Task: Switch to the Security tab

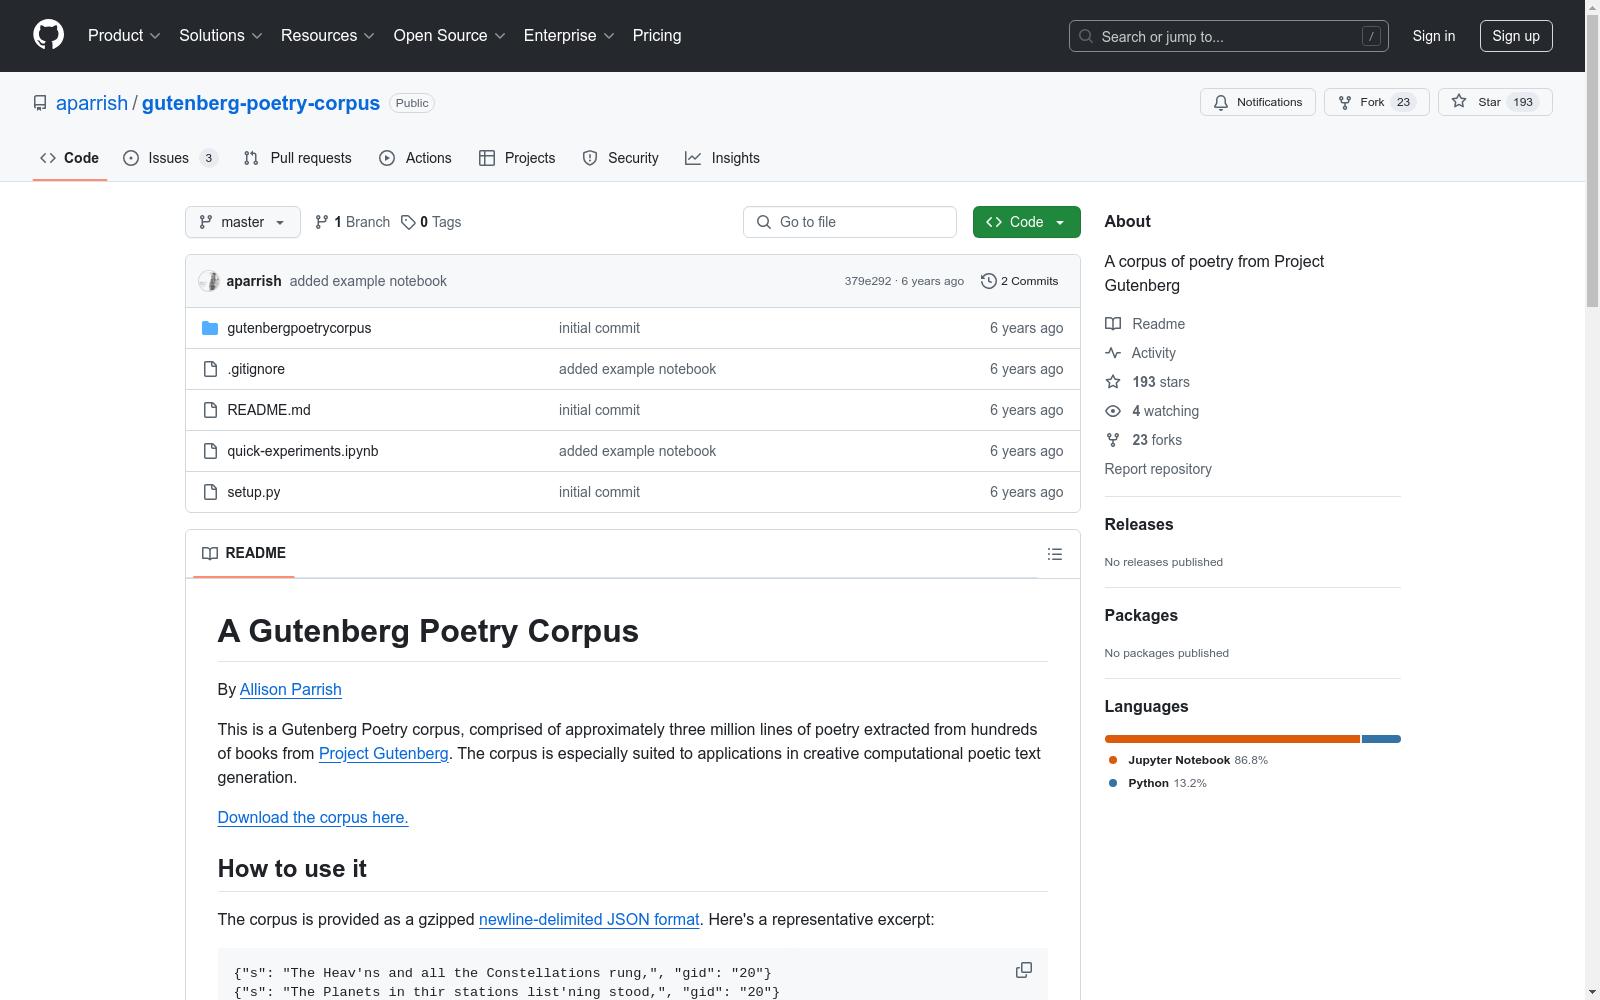Action: click(x=621, y=158)
